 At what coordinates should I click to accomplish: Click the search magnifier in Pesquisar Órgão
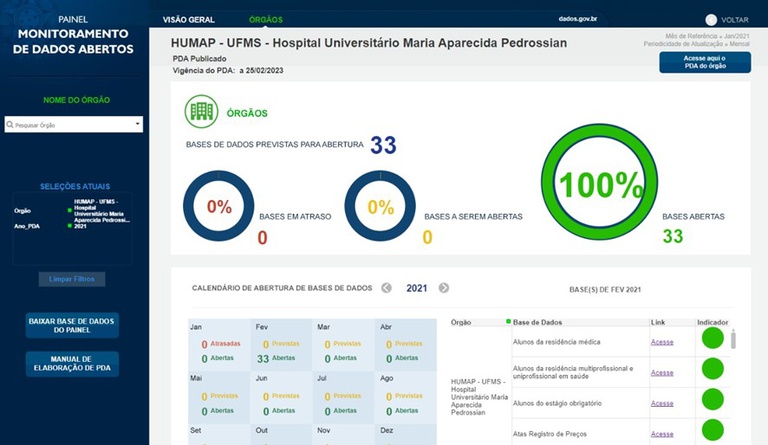tap(9, 125)
